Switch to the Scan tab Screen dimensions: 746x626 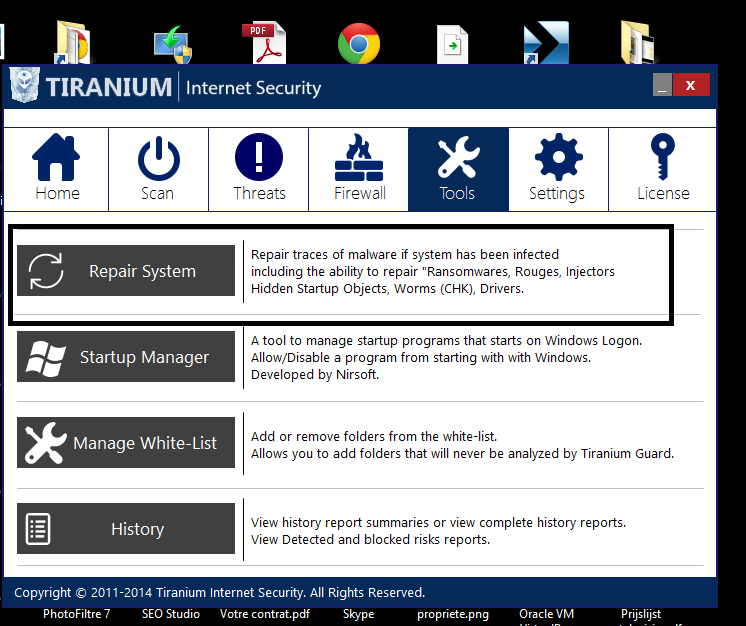point(158,169)
